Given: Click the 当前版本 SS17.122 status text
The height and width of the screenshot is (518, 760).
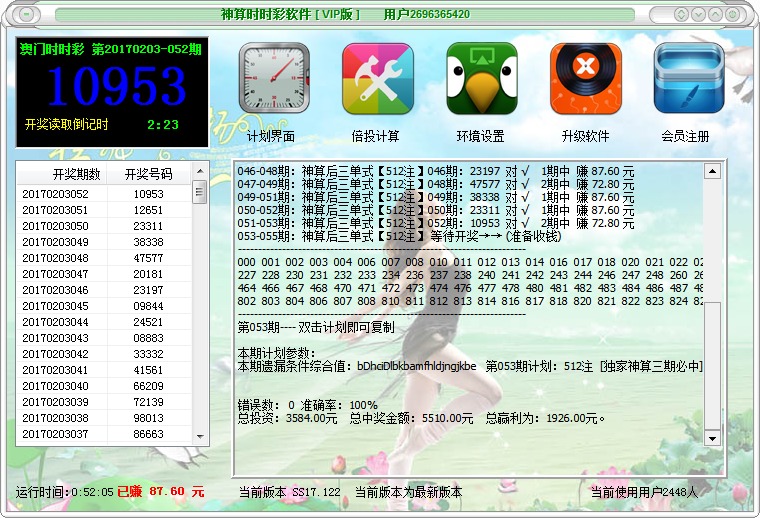Looking at the screenshot, I should point(289,492).
